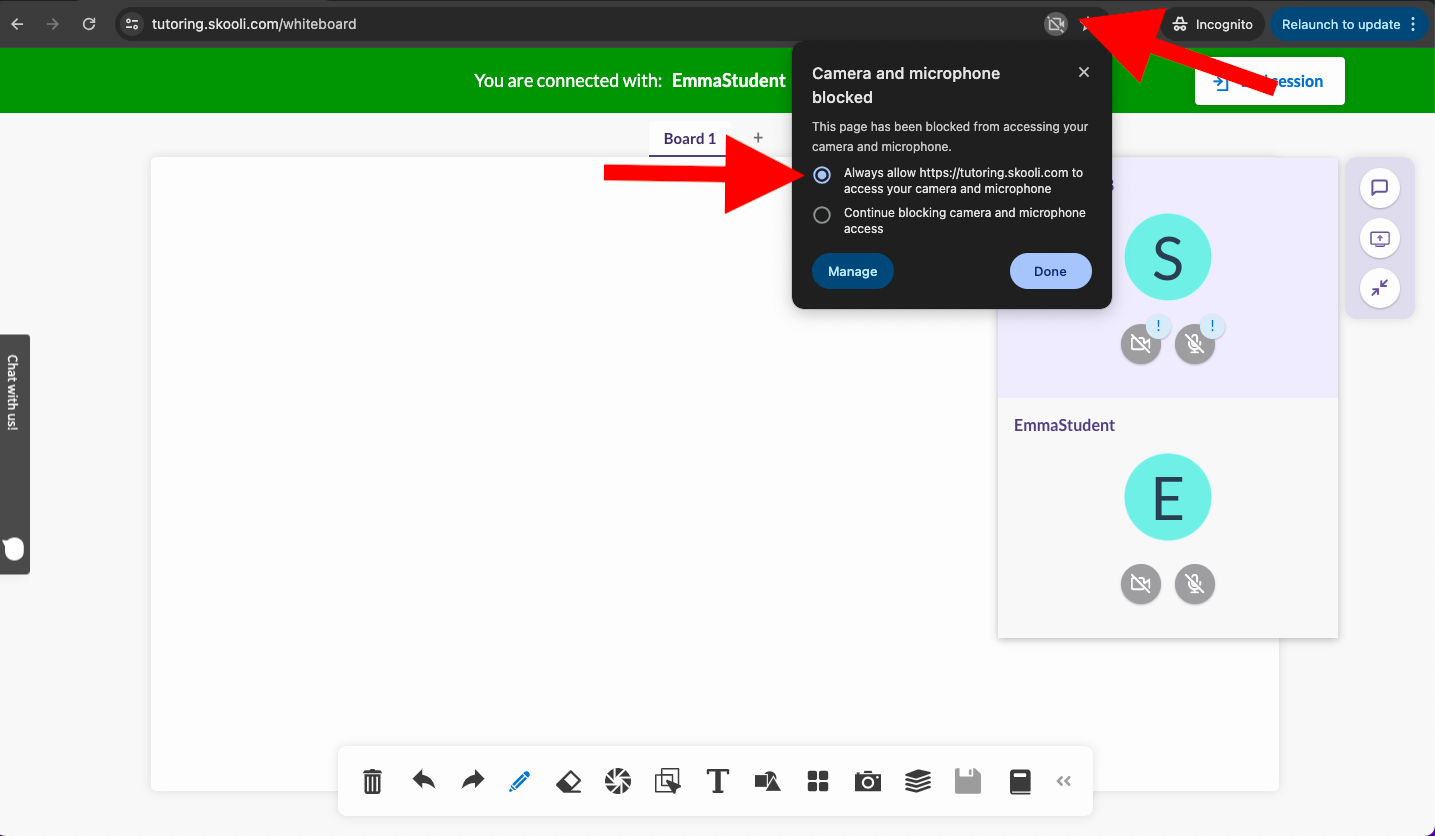Screen dimensions: 1435x836
Task: Open site information icon in address bar
Action: (x=132, y=24)
